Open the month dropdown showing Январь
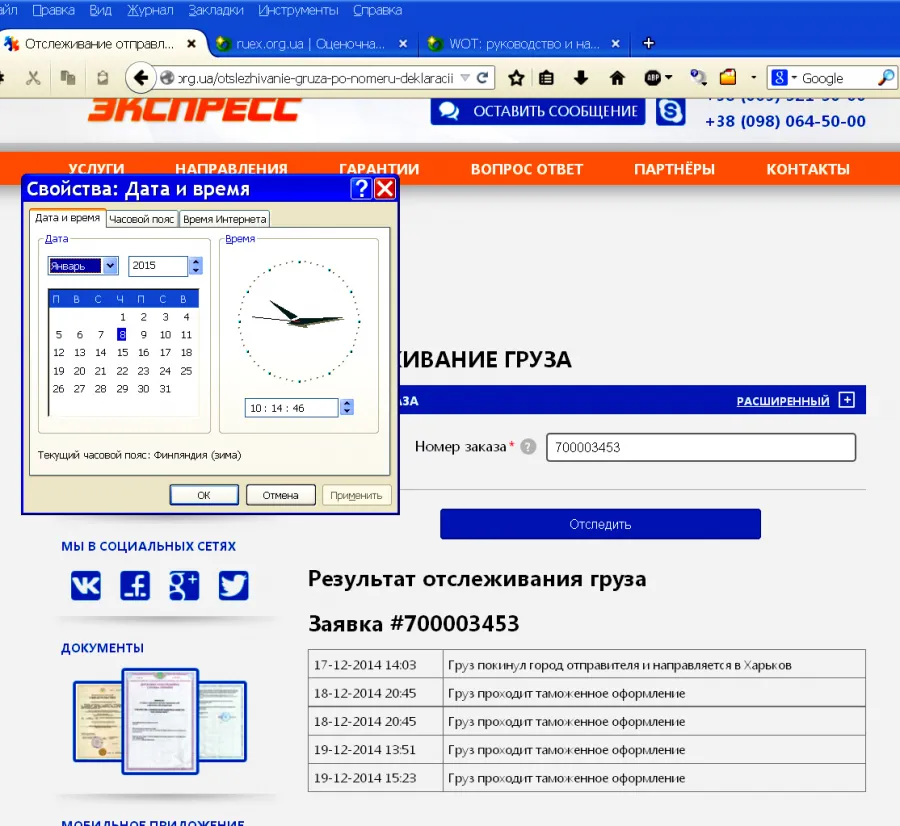The image size is (900, 826). 111,266
